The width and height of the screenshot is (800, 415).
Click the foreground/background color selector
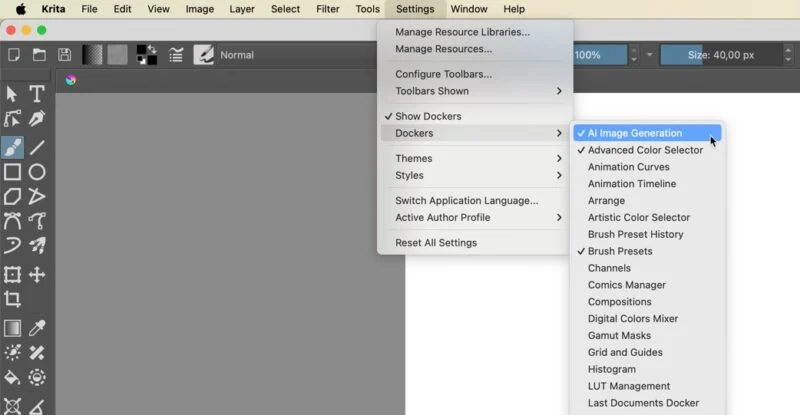pos(146,55)
